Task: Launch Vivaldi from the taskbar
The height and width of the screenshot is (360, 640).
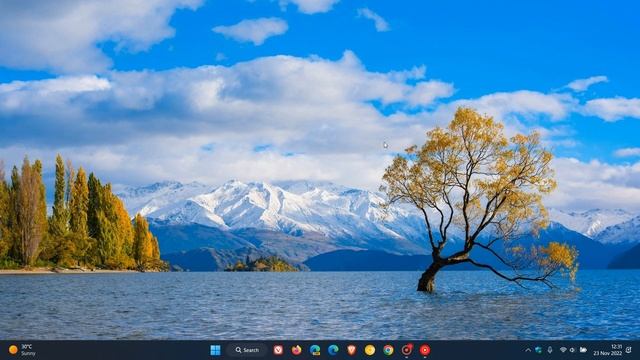Action: pos(278,350)
